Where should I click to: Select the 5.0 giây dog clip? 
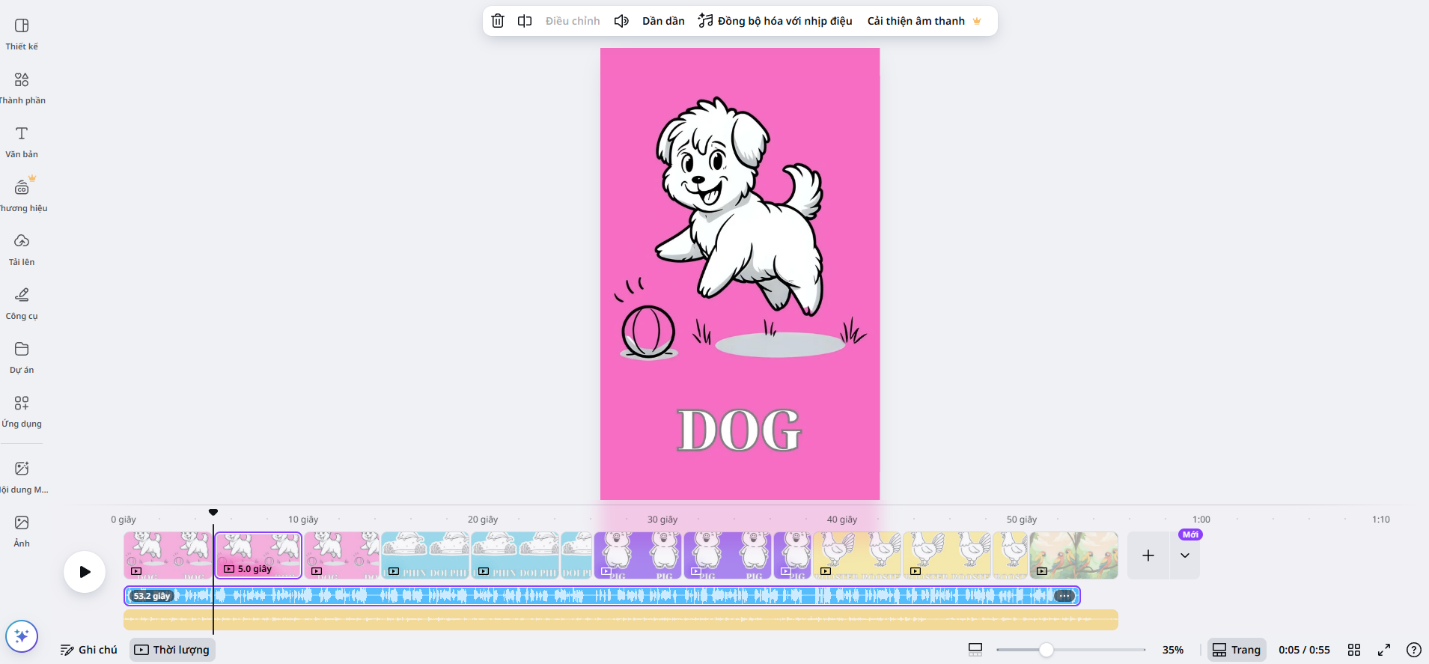tap(258, 555)
